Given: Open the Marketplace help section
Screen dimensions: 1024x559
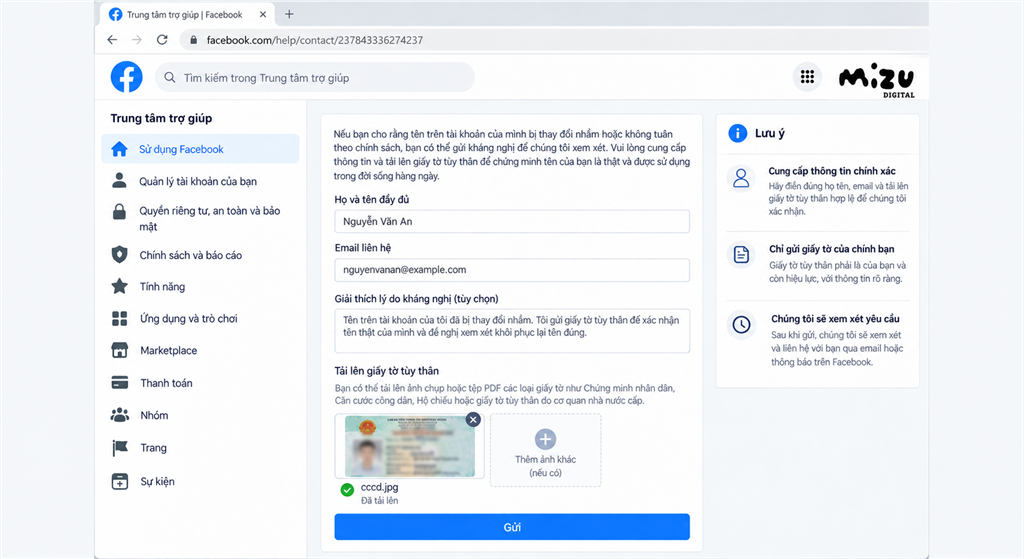Looking at the screenshot, I should pyautogui.click(x=168, y=350).
